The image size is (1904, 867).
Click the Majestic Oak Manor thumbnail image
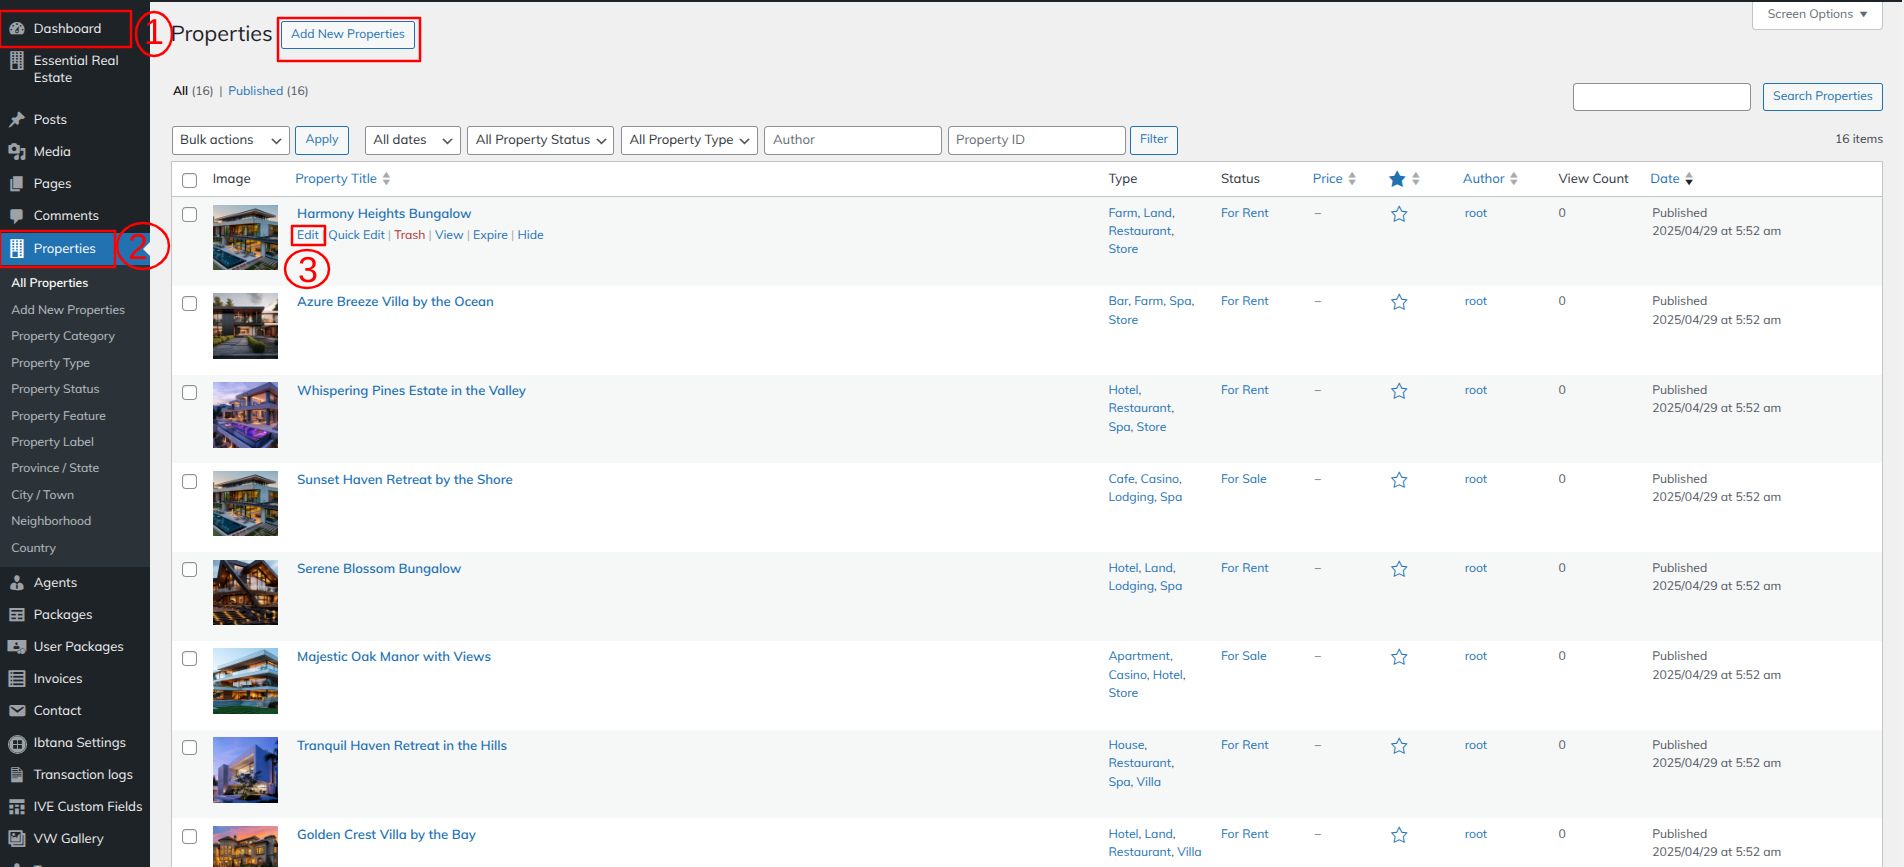coord(245,681)
